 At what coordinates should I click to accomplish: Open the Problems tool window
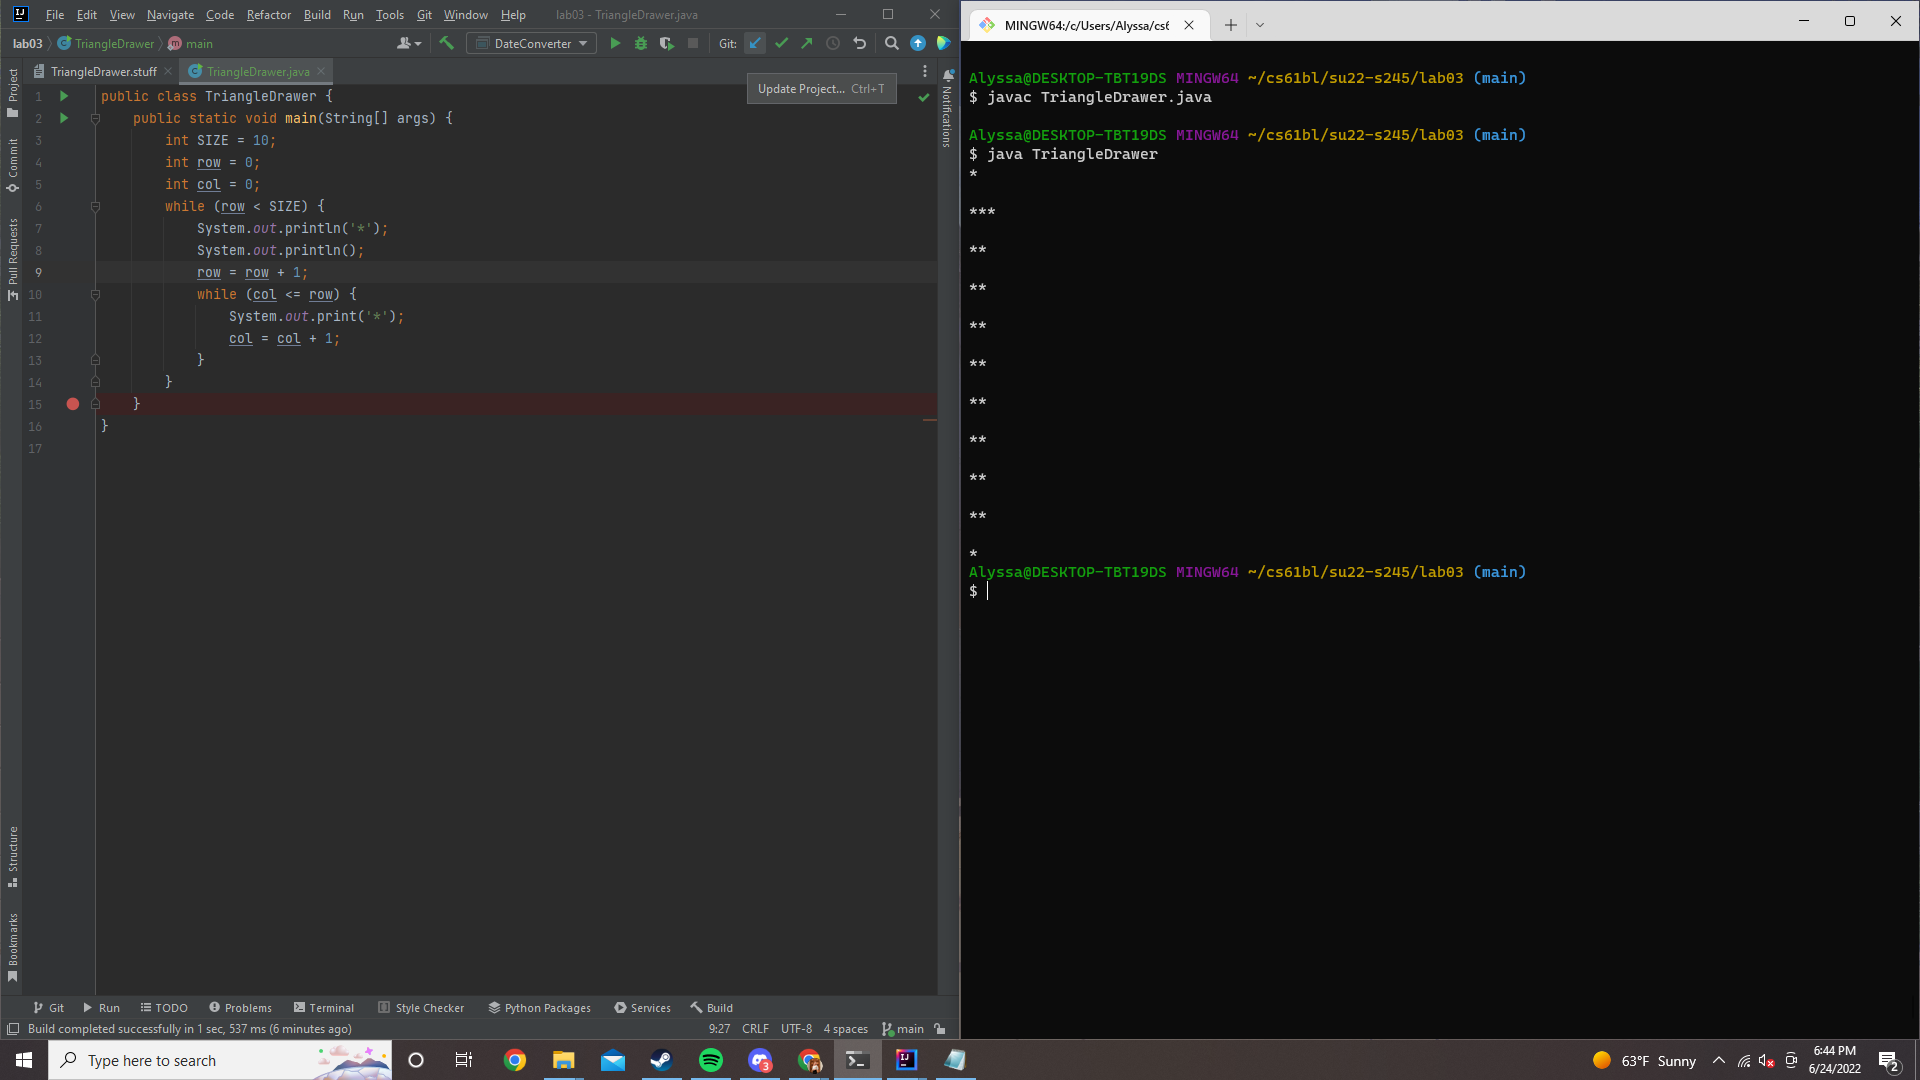pyautogui.click(x=240, y=1007)
